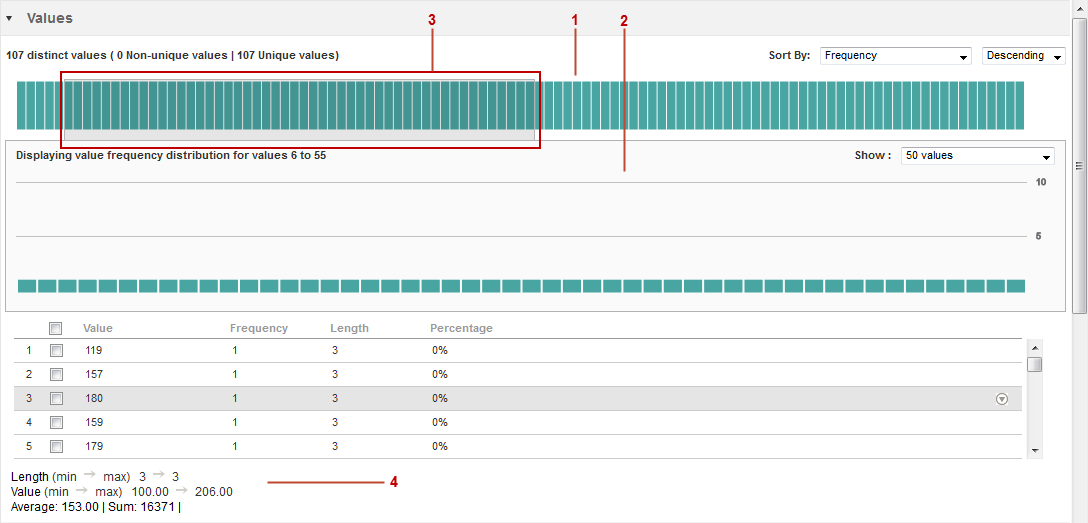The width and height of the screenshot is (1088, 523).
Task: Collapse the Values section triangle
Action: (9, 18)
